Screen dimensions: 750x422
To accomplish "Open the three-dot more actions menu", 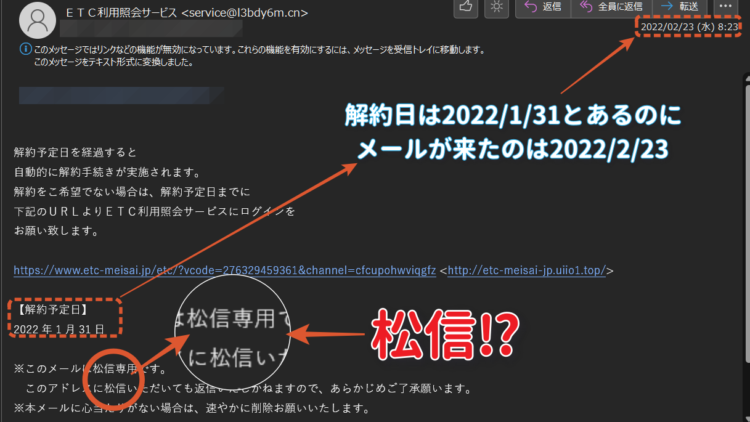I will [x=726, y=7].
